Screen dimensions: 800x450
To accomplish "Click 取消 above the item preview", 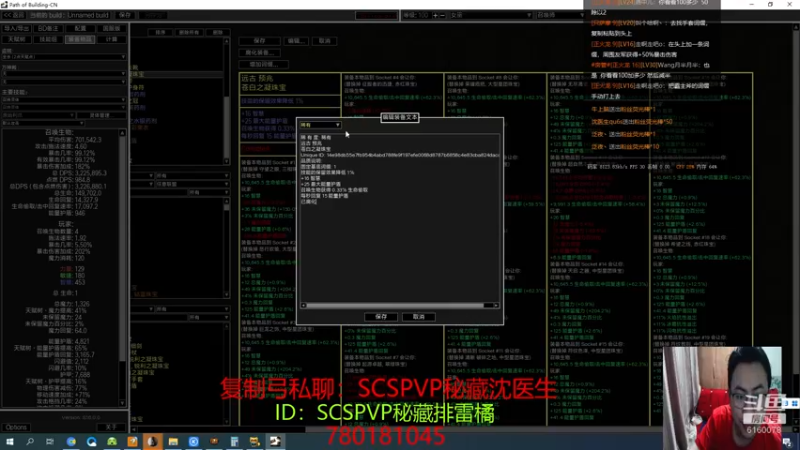I will click(x=324, y=41).
